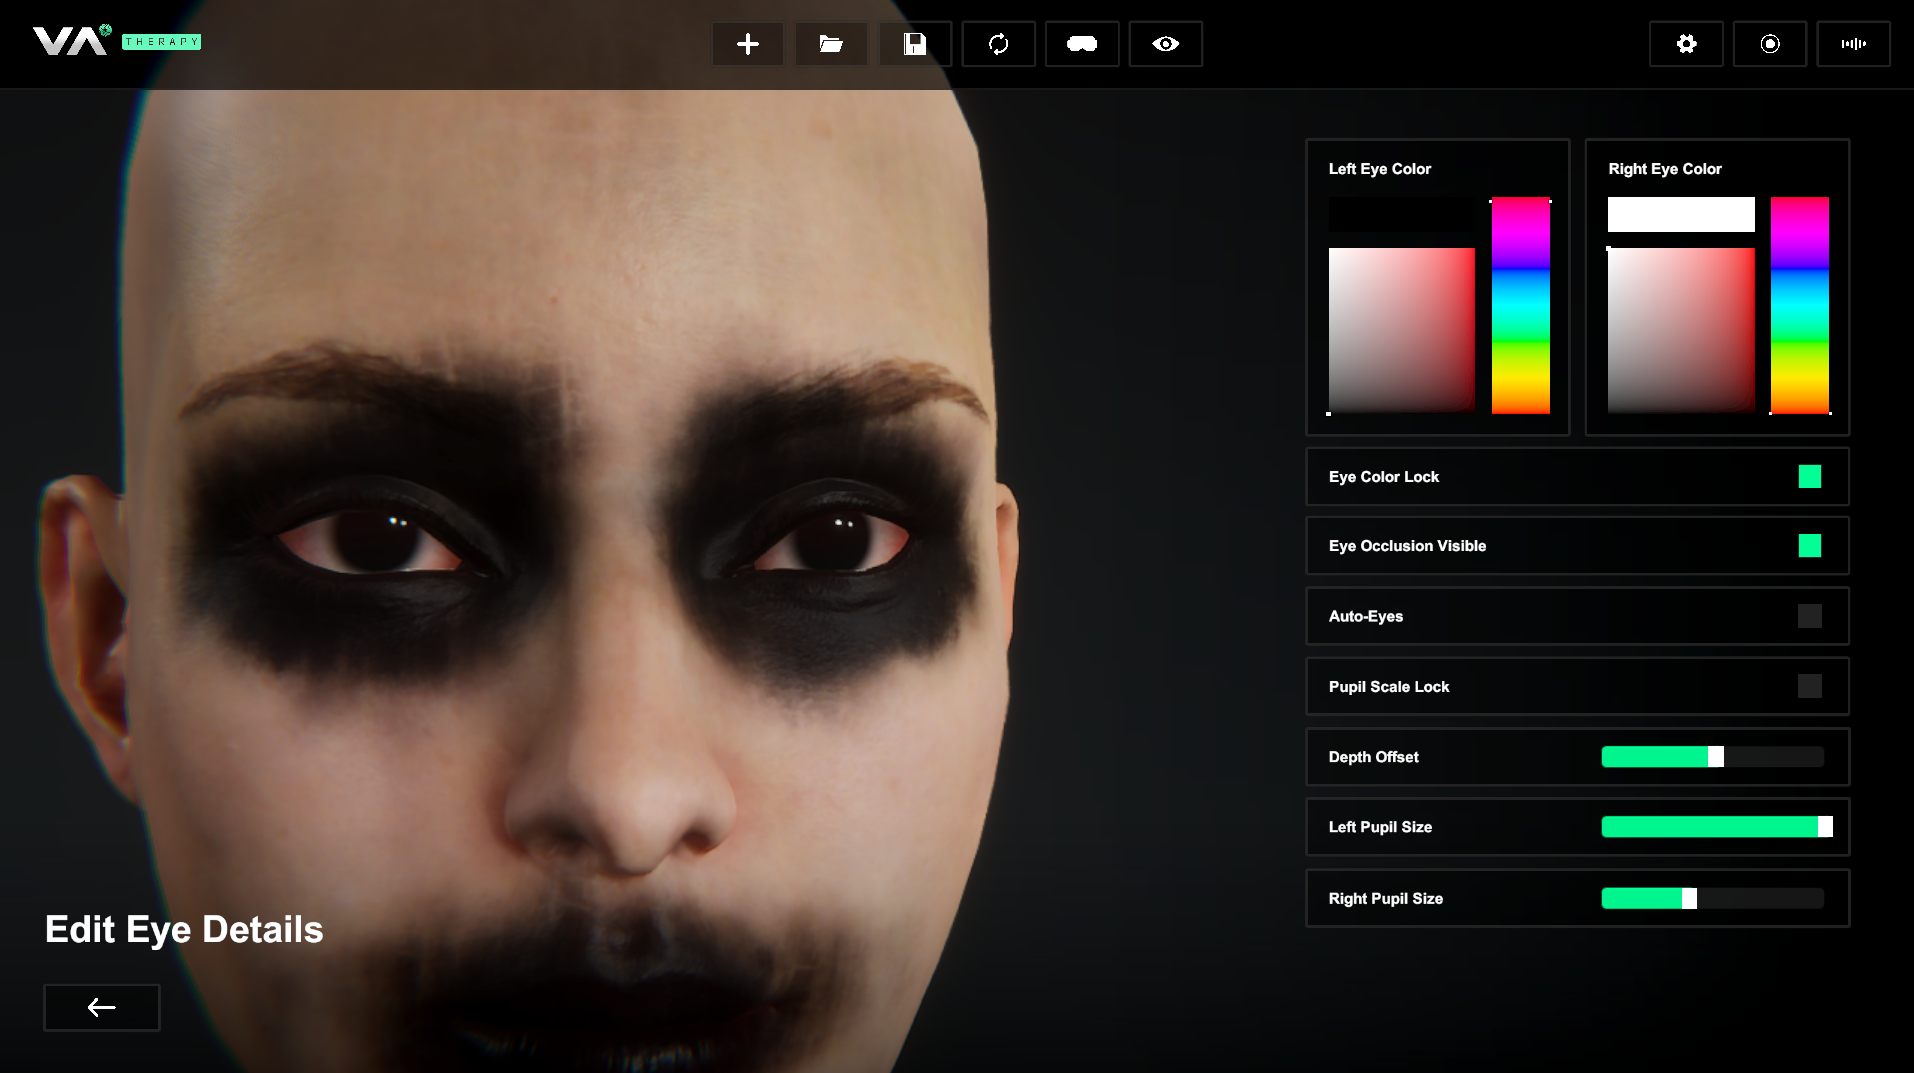Viewport: 1914px width, 1073px height.
Task: Click the white Right Eye Color preview bar
Action: tap(1680, 214)
